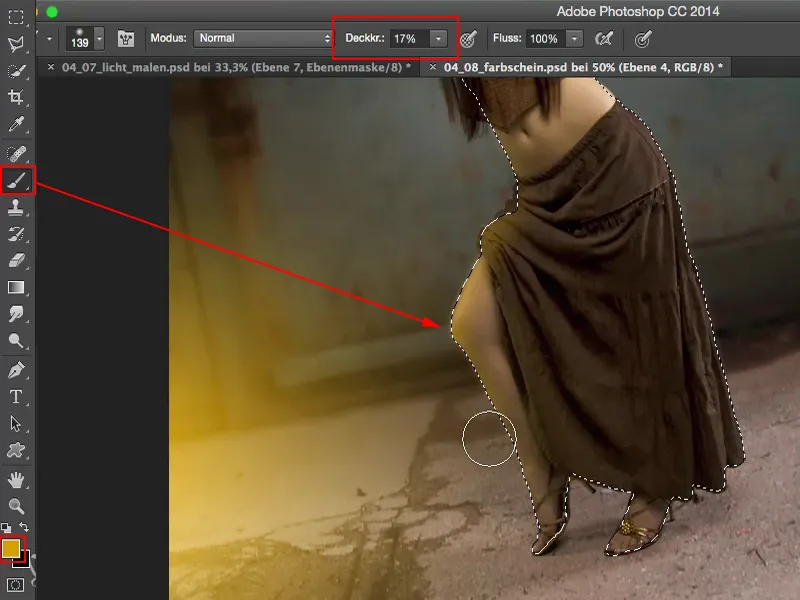Select the Pen tool

pyautogui.click(x=16, y=369)
